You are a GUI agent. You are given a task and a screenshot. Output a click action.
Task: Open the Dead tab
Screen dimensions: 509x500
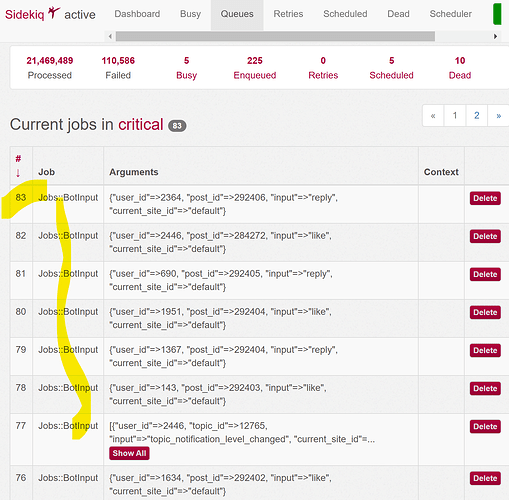(x=398, y=14)
